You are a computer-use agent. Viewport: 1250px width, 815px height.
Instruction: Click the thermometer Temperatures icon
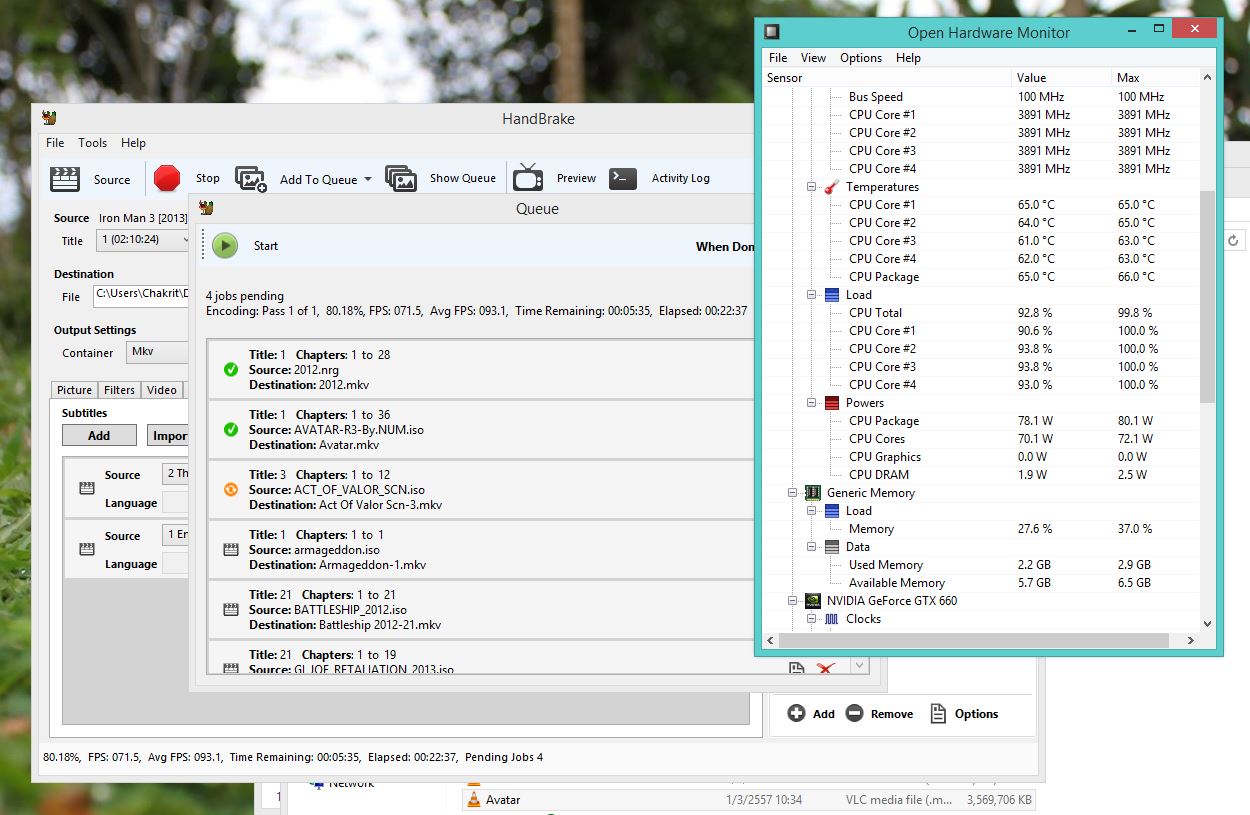point(832,187)
